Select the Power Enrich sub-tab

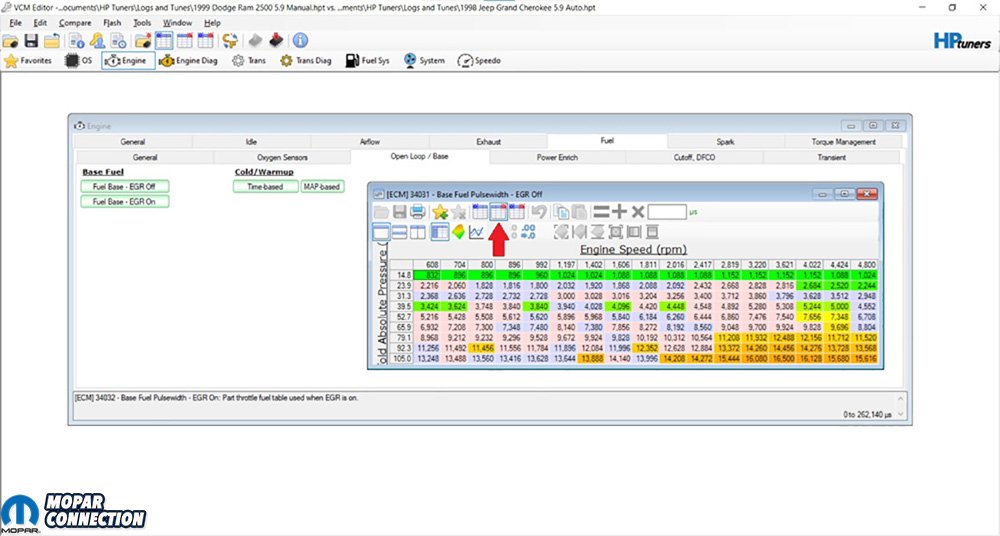pyautogui.click(x=557, y=157)
